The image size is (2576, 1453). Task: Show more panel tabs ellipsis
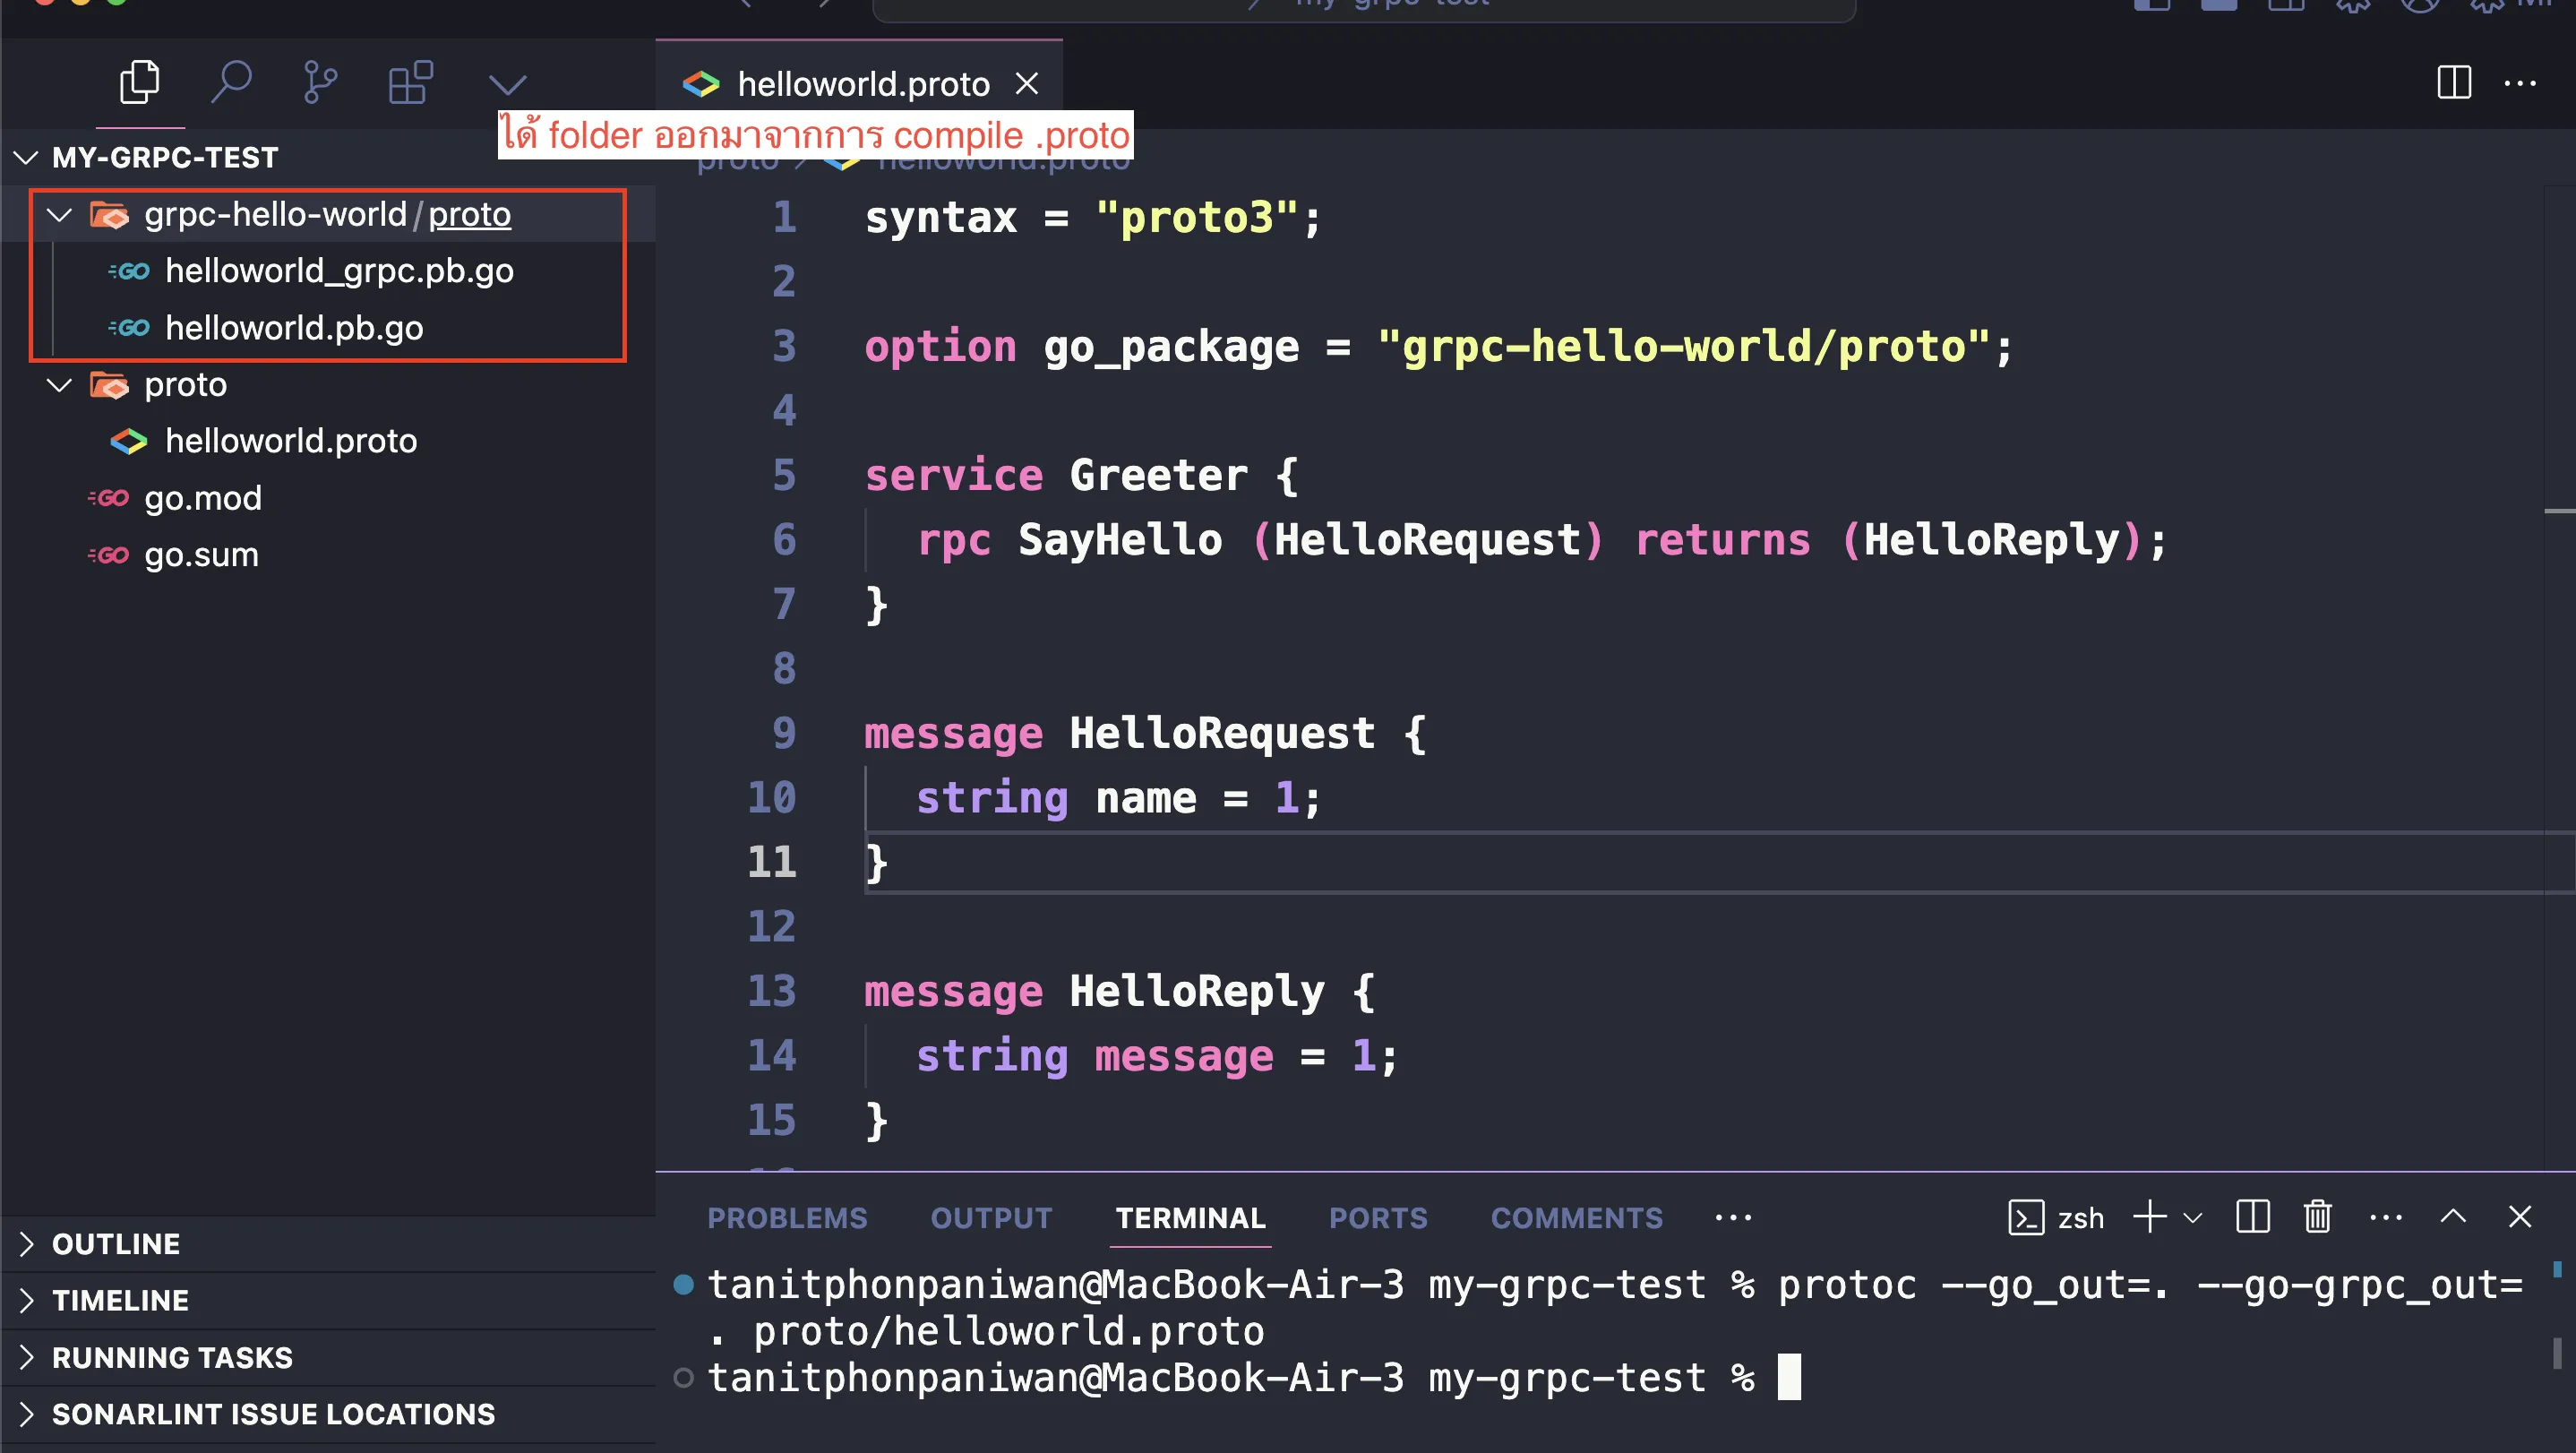tap(1733, 1218)
